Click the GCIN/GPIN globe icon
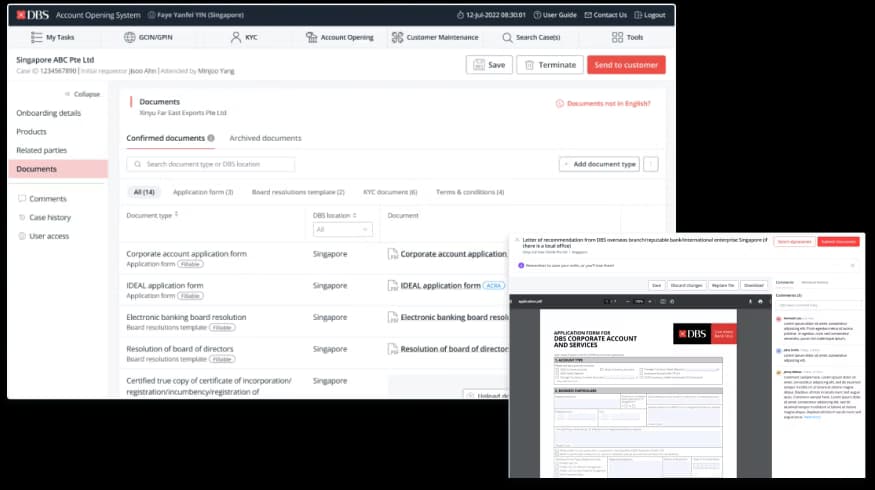Image resolution: width=875 pixels, height=490 pixels. click(x=129, y=37)
